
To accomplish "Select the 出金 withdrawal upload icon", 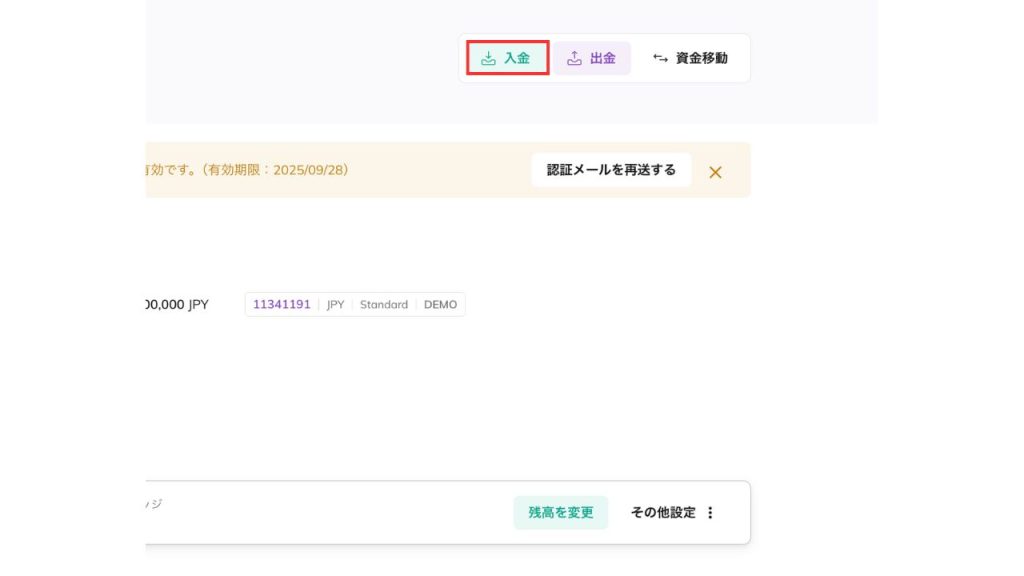I will (574, 58).
